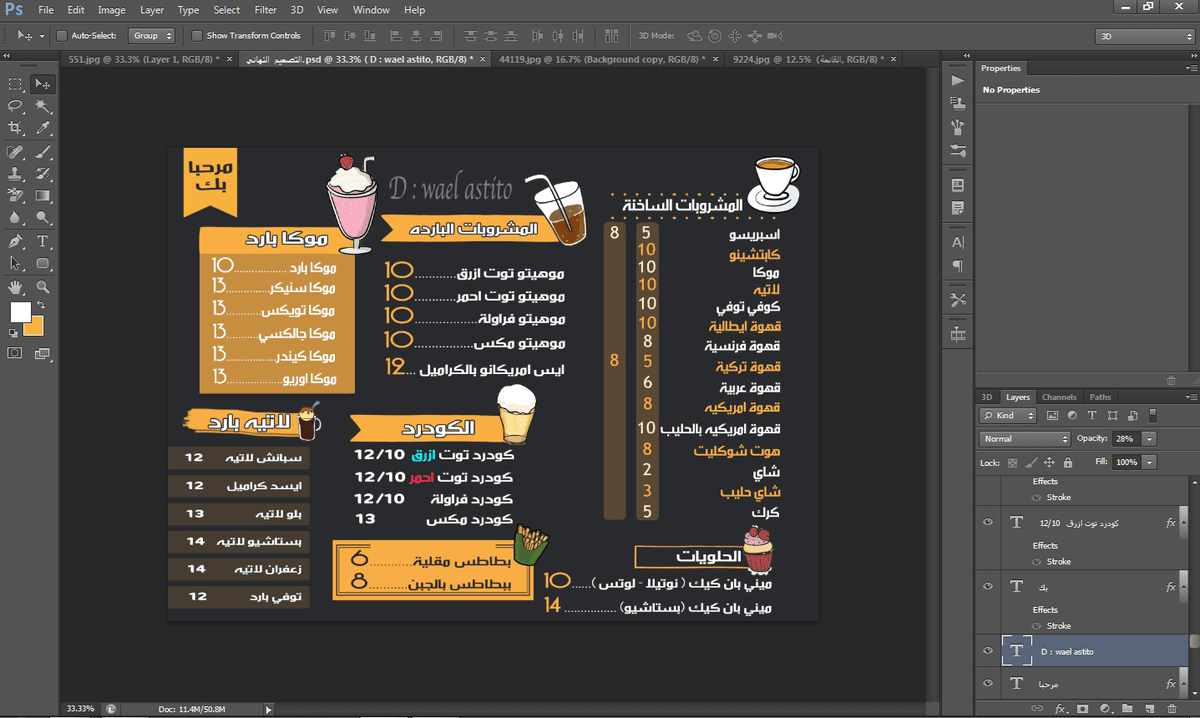Switch to the 551.jpg document tab
This screenshot has width=1200, height=718.
(143, 59)
